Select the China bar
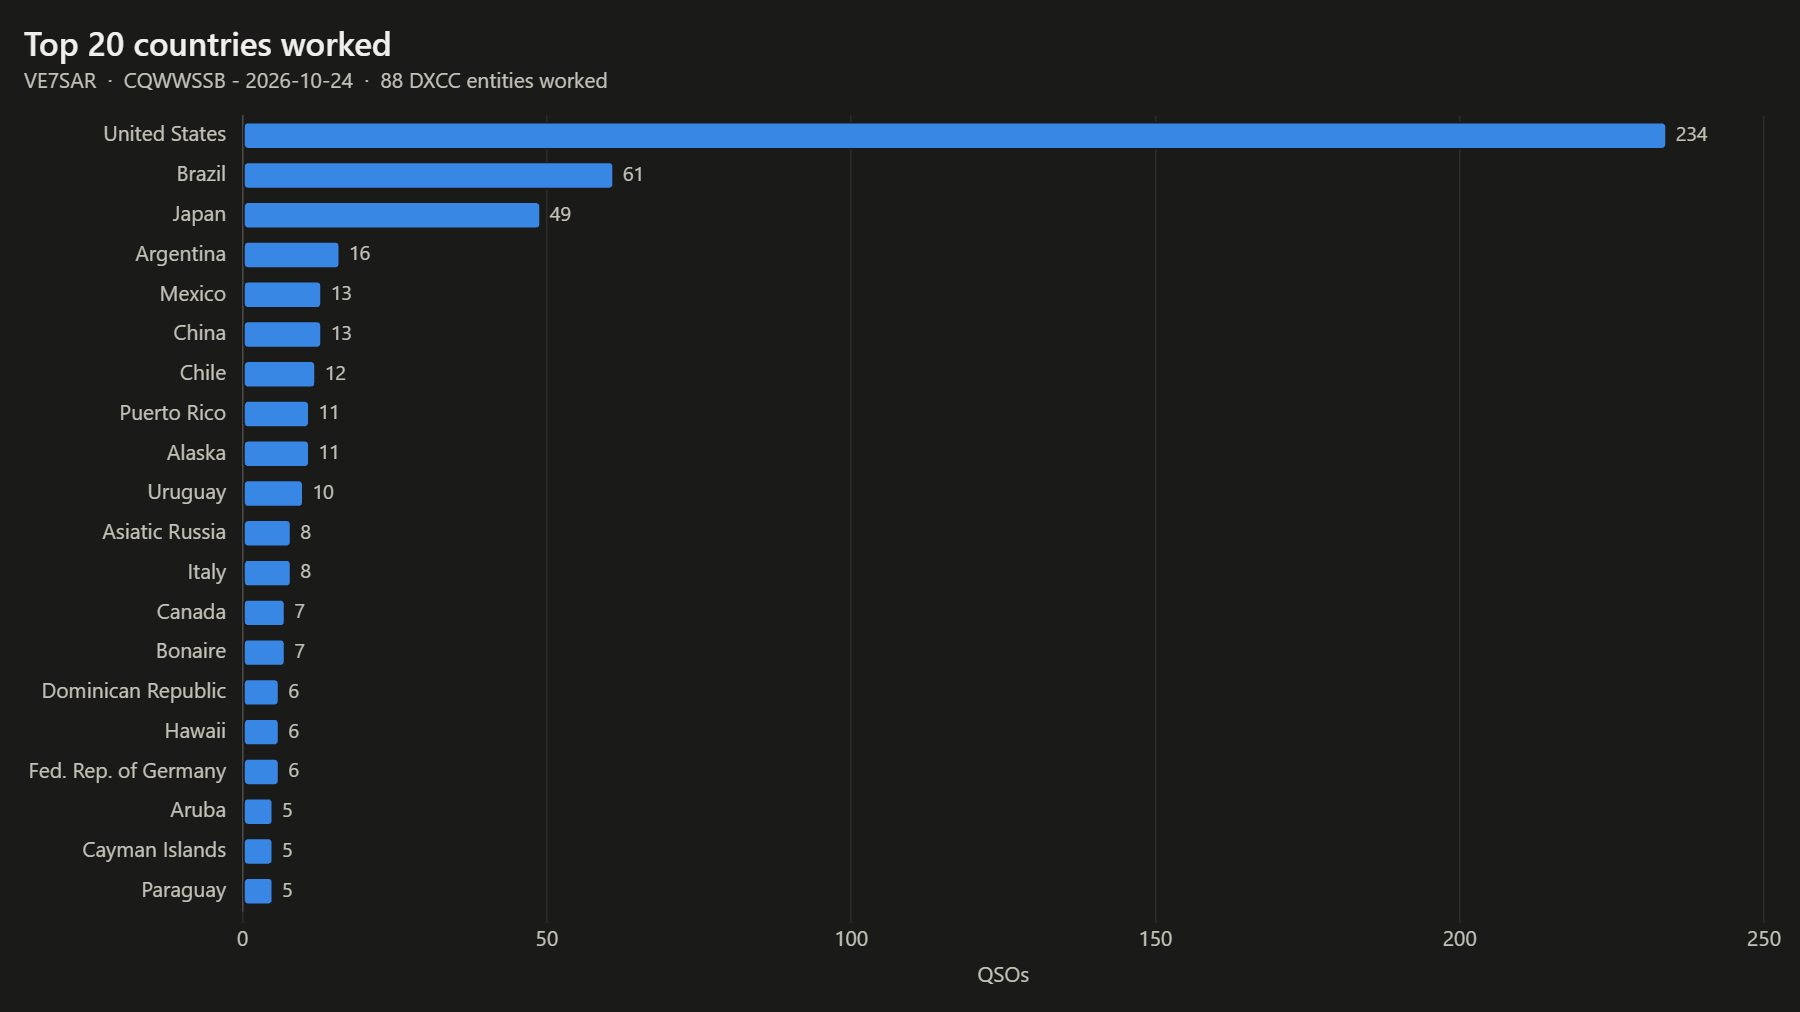This screenshot has height=1012, width=1800. (282, 334)
